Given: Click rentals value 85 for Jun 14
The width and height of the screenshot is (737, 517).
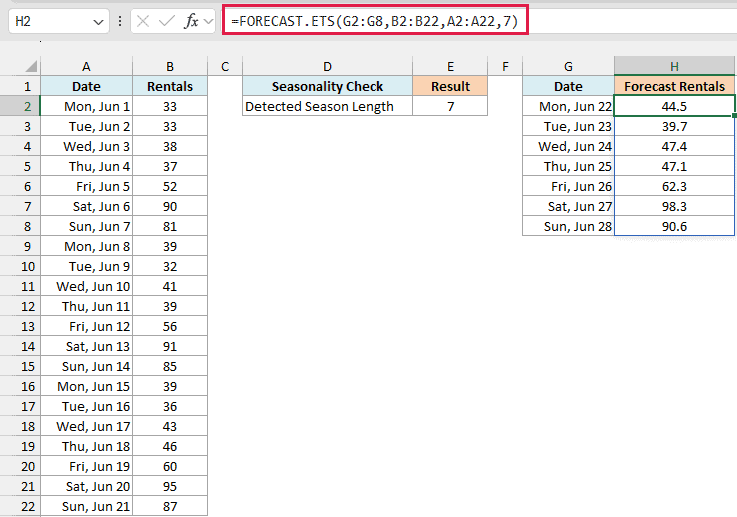Looking at the screenshot, I should point(170,366).
